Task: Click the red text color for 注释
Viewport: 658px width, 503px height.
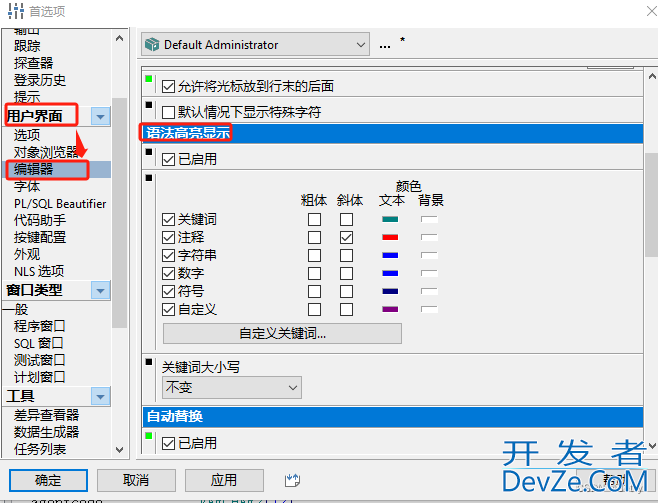Action: pos(390,237)
